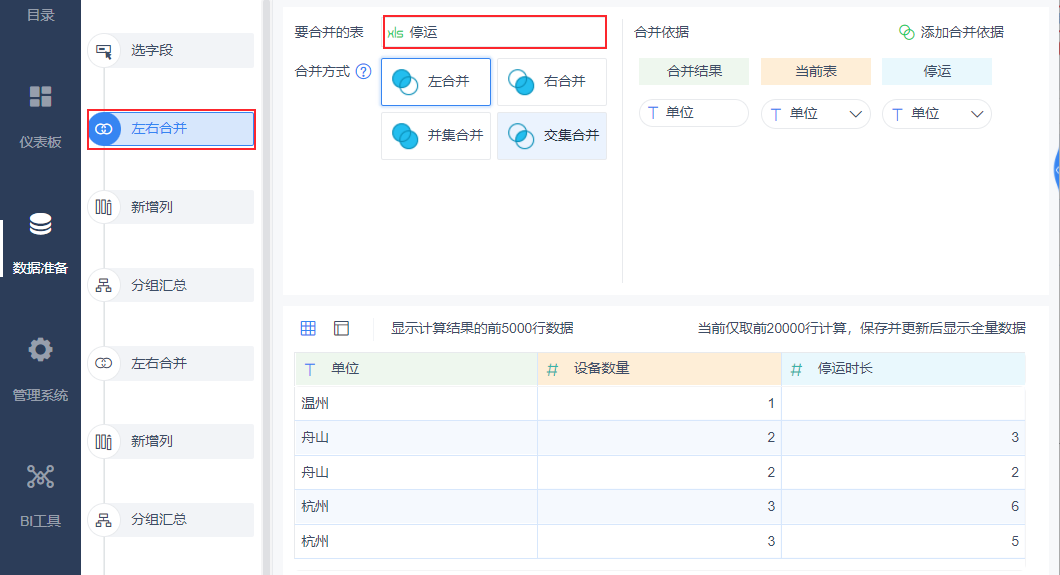The height and width of the screenshot is (575, 1060).
Task: Open the BI工具 icon
Action: (40, 476)
